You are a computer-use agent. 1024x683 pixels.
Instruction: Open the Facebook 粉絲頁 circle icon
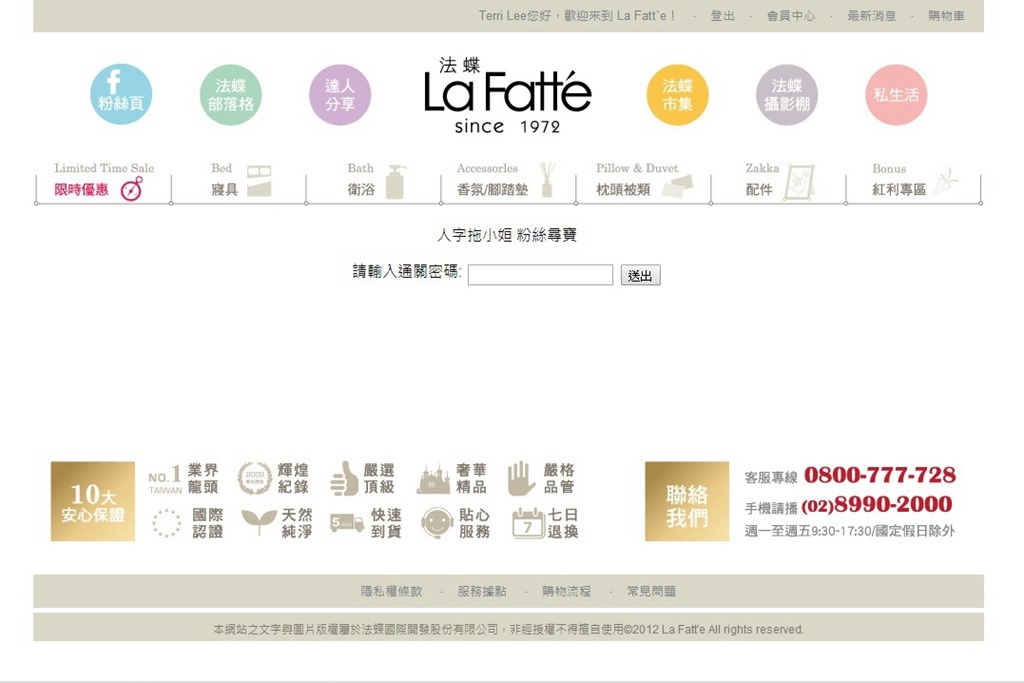(121, 95)
